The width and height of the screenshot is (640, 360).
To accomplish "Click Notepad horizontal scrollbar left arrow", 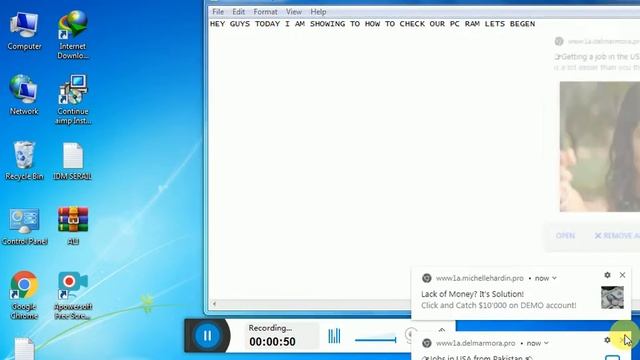I will [x=214, y=304].
